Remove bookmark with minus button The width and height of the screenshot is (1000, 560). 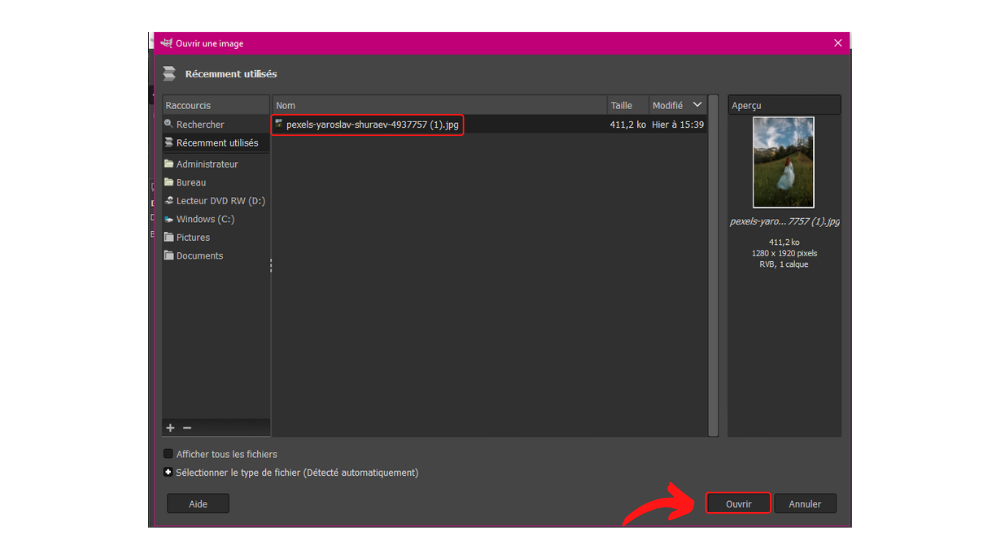point(187,428)
